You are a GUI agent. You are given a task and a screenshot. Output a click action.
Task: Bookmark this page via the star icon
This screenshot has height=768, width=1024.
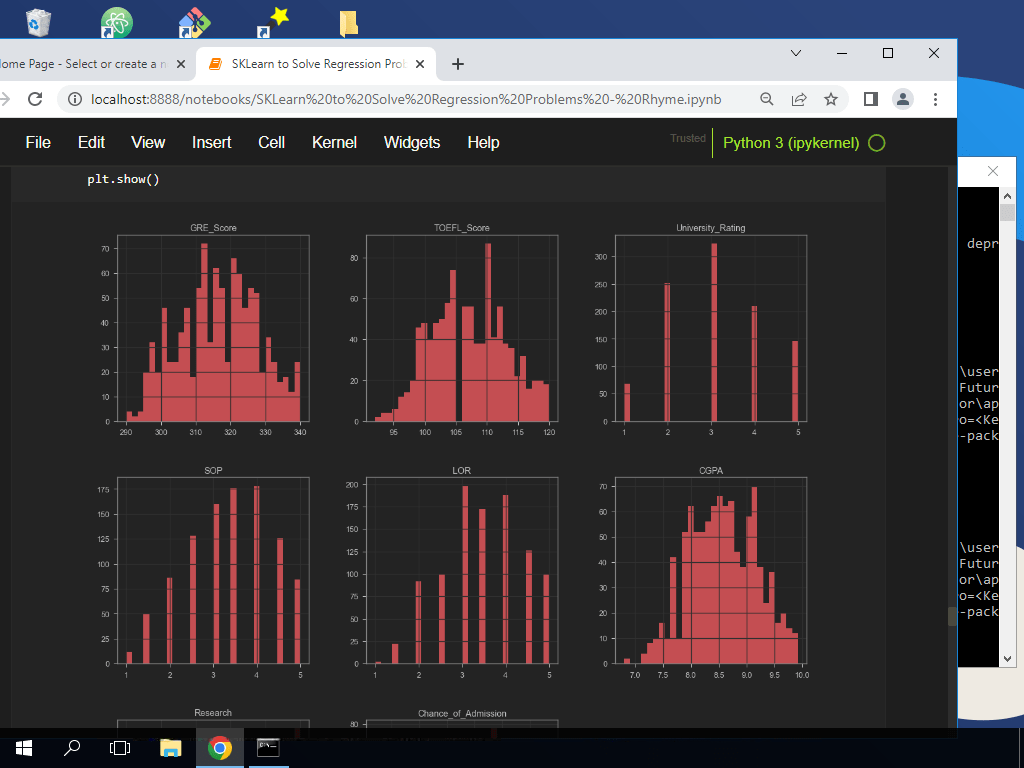[831, 99]
